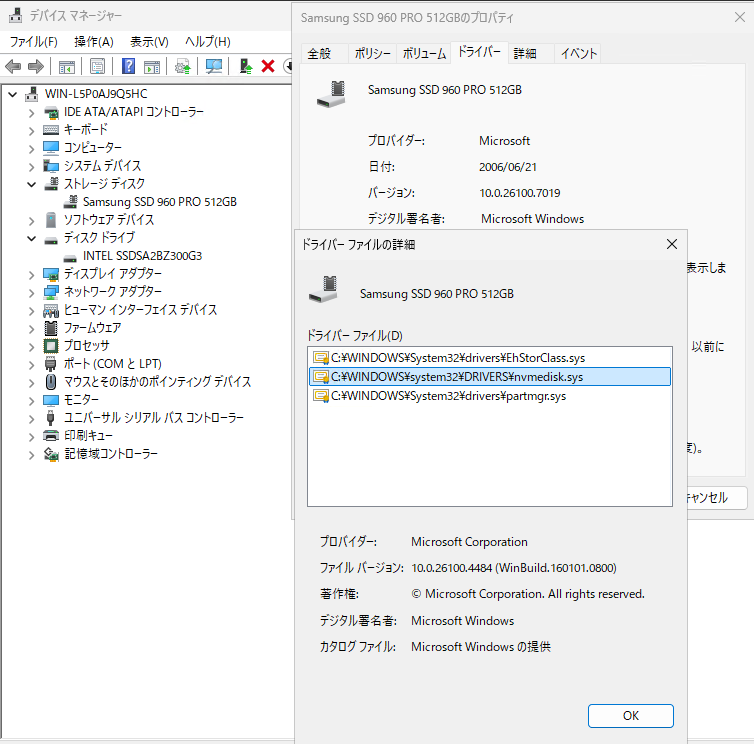Viewport: 754px width, 744px height.
Task: Collapse the ストレージ ディスク category
Action: (33, 184)
